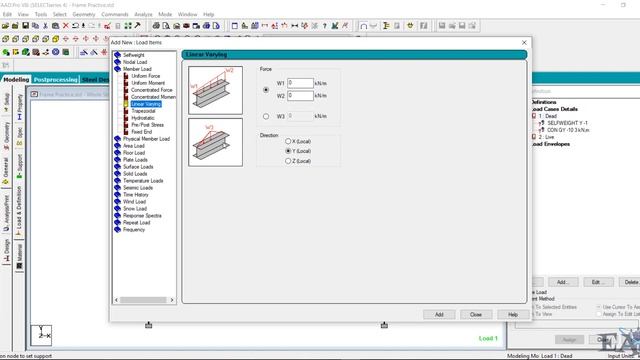
Task: Open the Geometry page on the left sidebar
Action: coord(6,136)
